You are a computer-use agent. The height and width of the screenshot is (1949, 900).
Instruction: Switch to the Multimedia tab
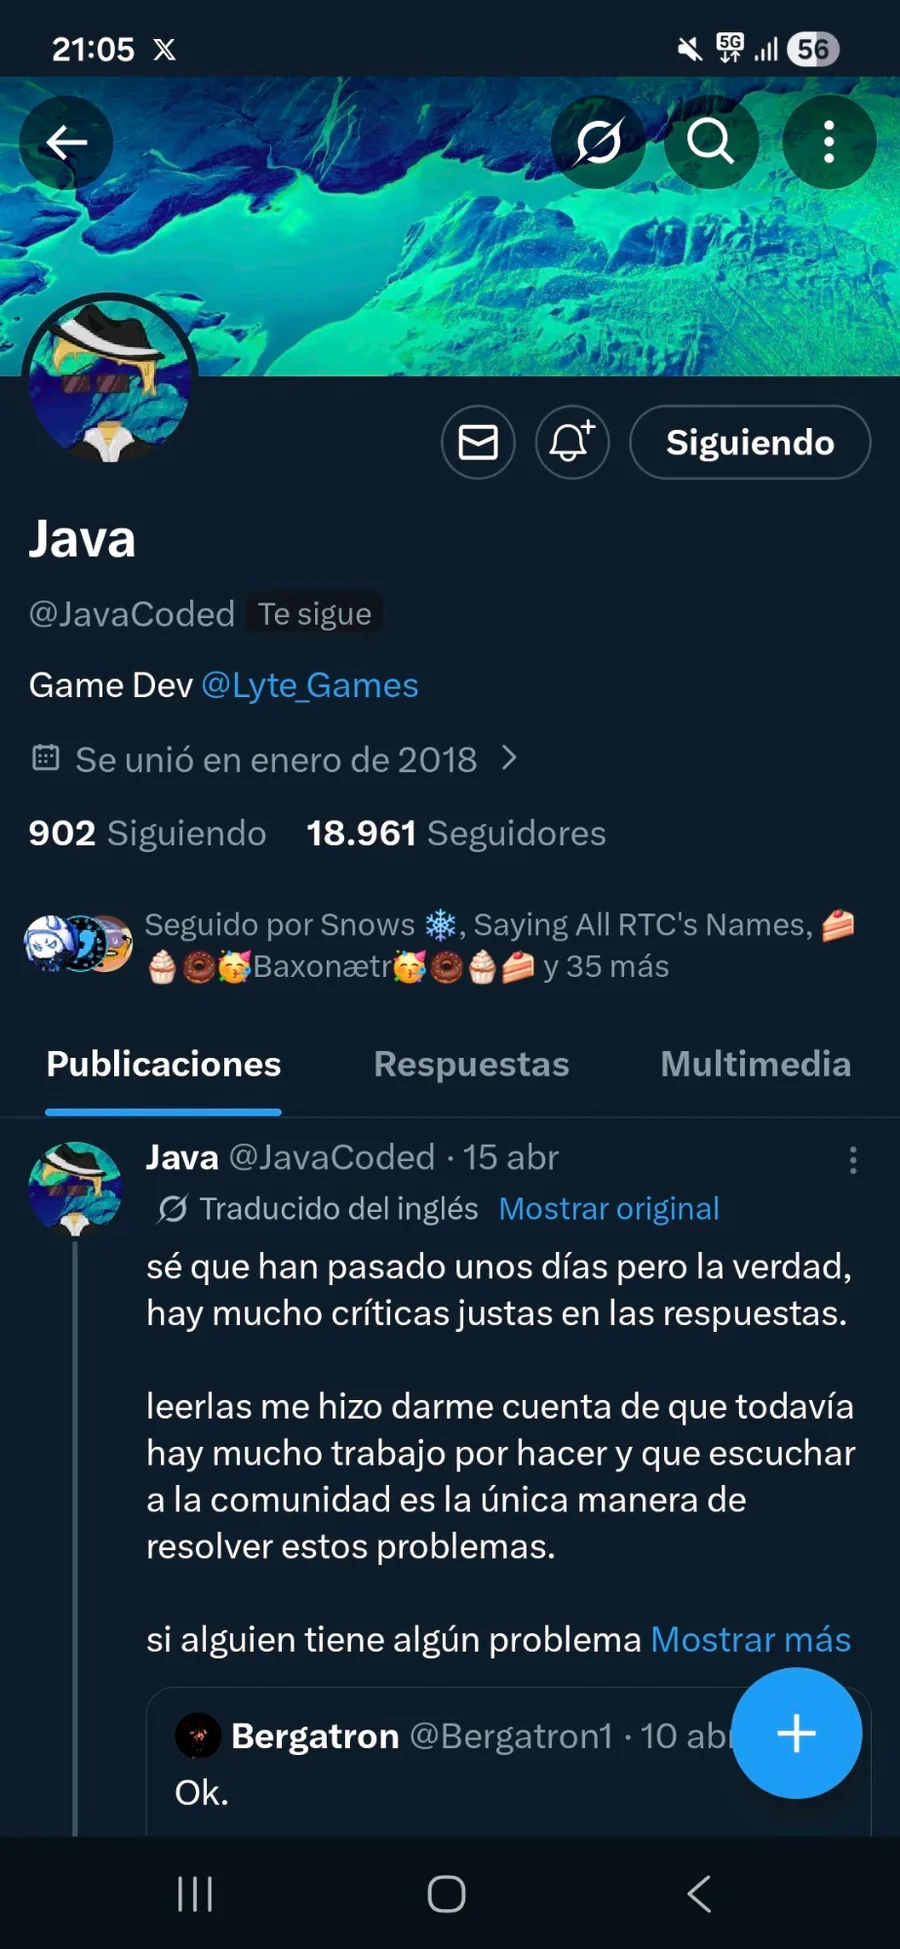(x=756, y=1065)
